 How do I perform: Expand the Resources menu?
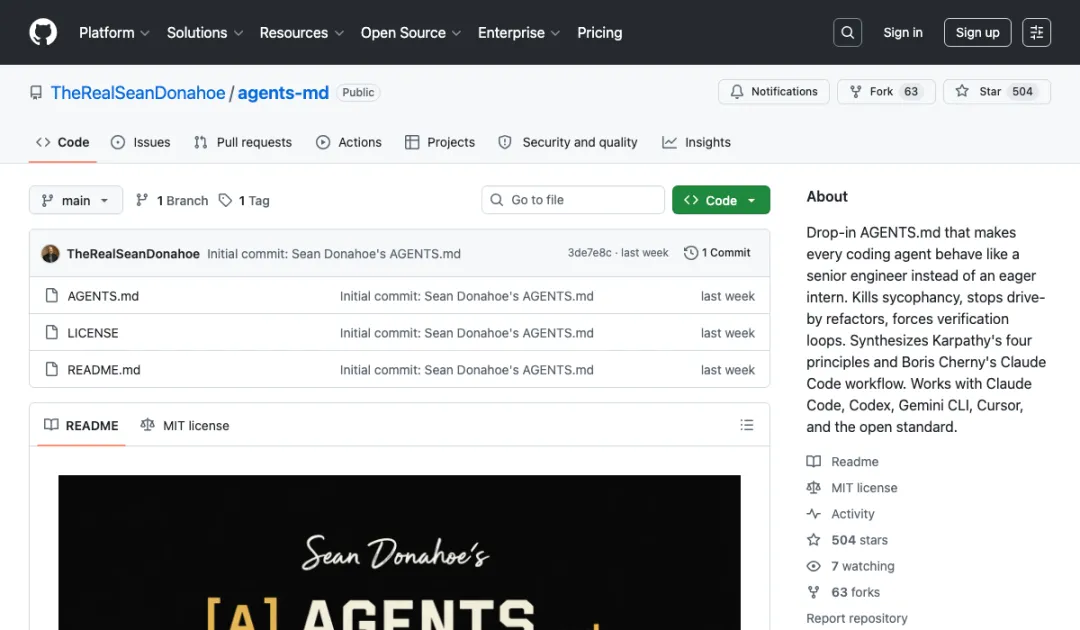(x=302, y=32)
